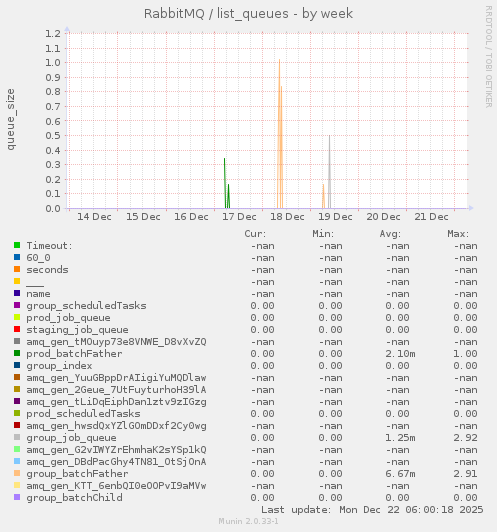Screen dimensions: 497x532
Task: Select amq_gen_hwsdQxYZlG0mDDxf2Cy0wg label
Action: coord(116,426)
